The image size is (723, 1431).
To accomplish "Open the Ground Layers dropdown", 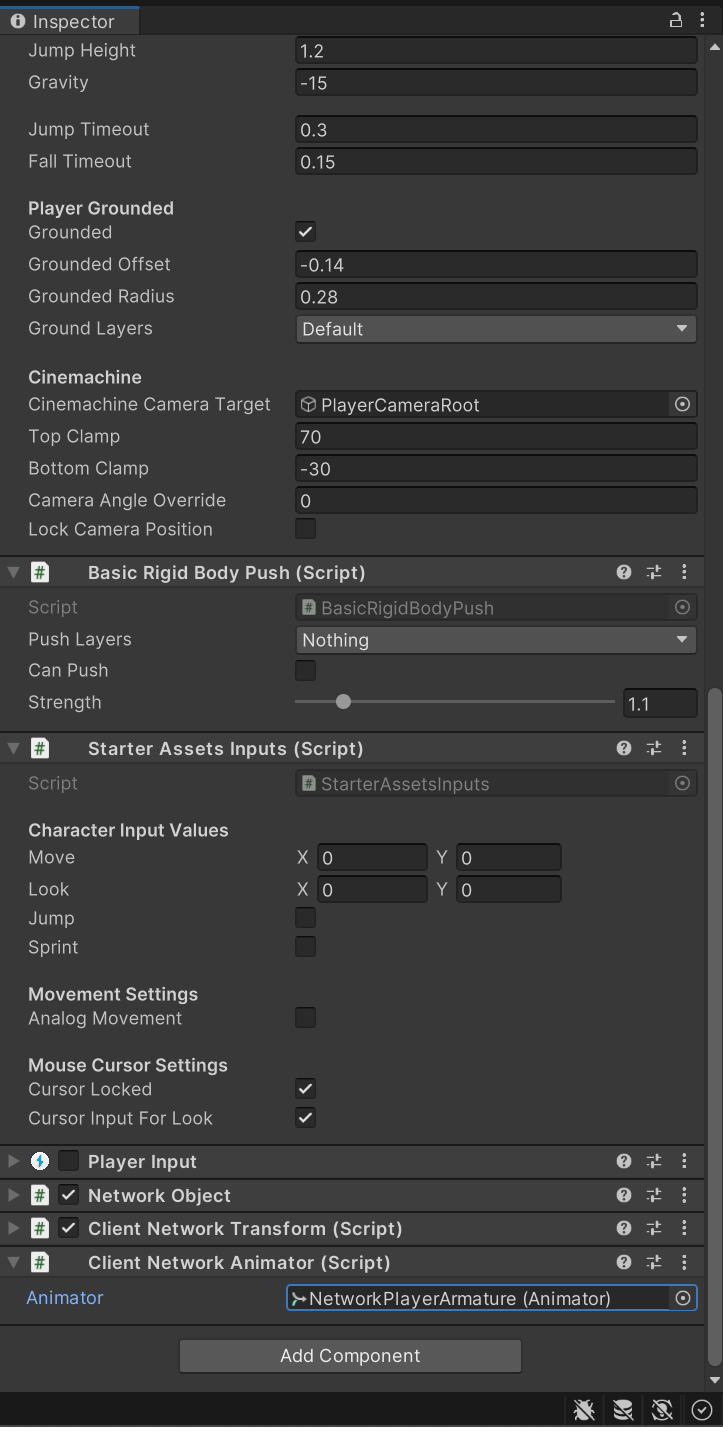I will click(496, 329).
